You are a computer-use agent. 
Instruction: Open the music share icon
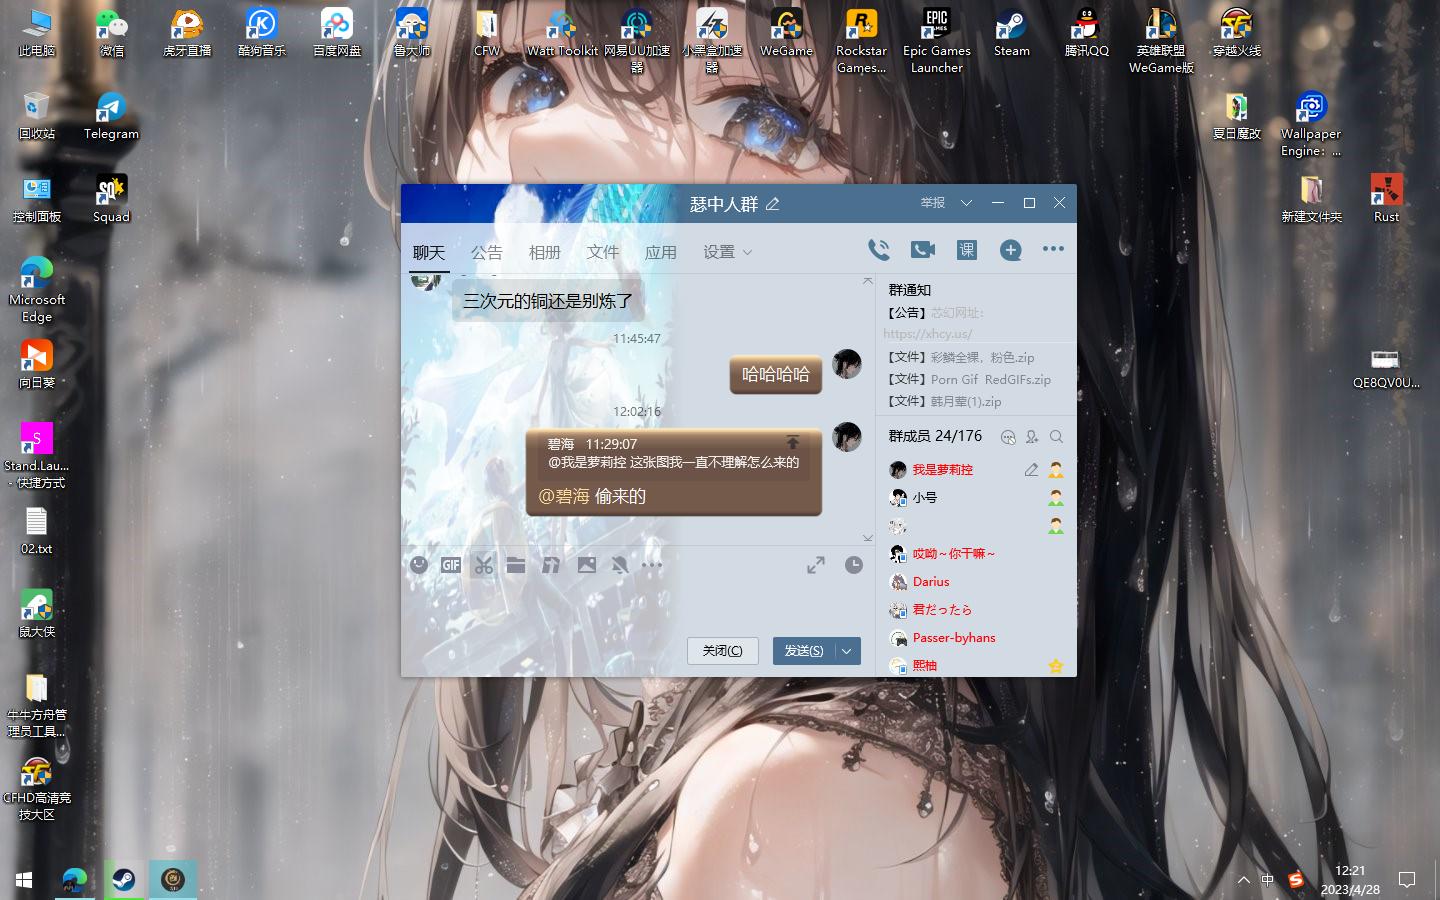(551, 565)
